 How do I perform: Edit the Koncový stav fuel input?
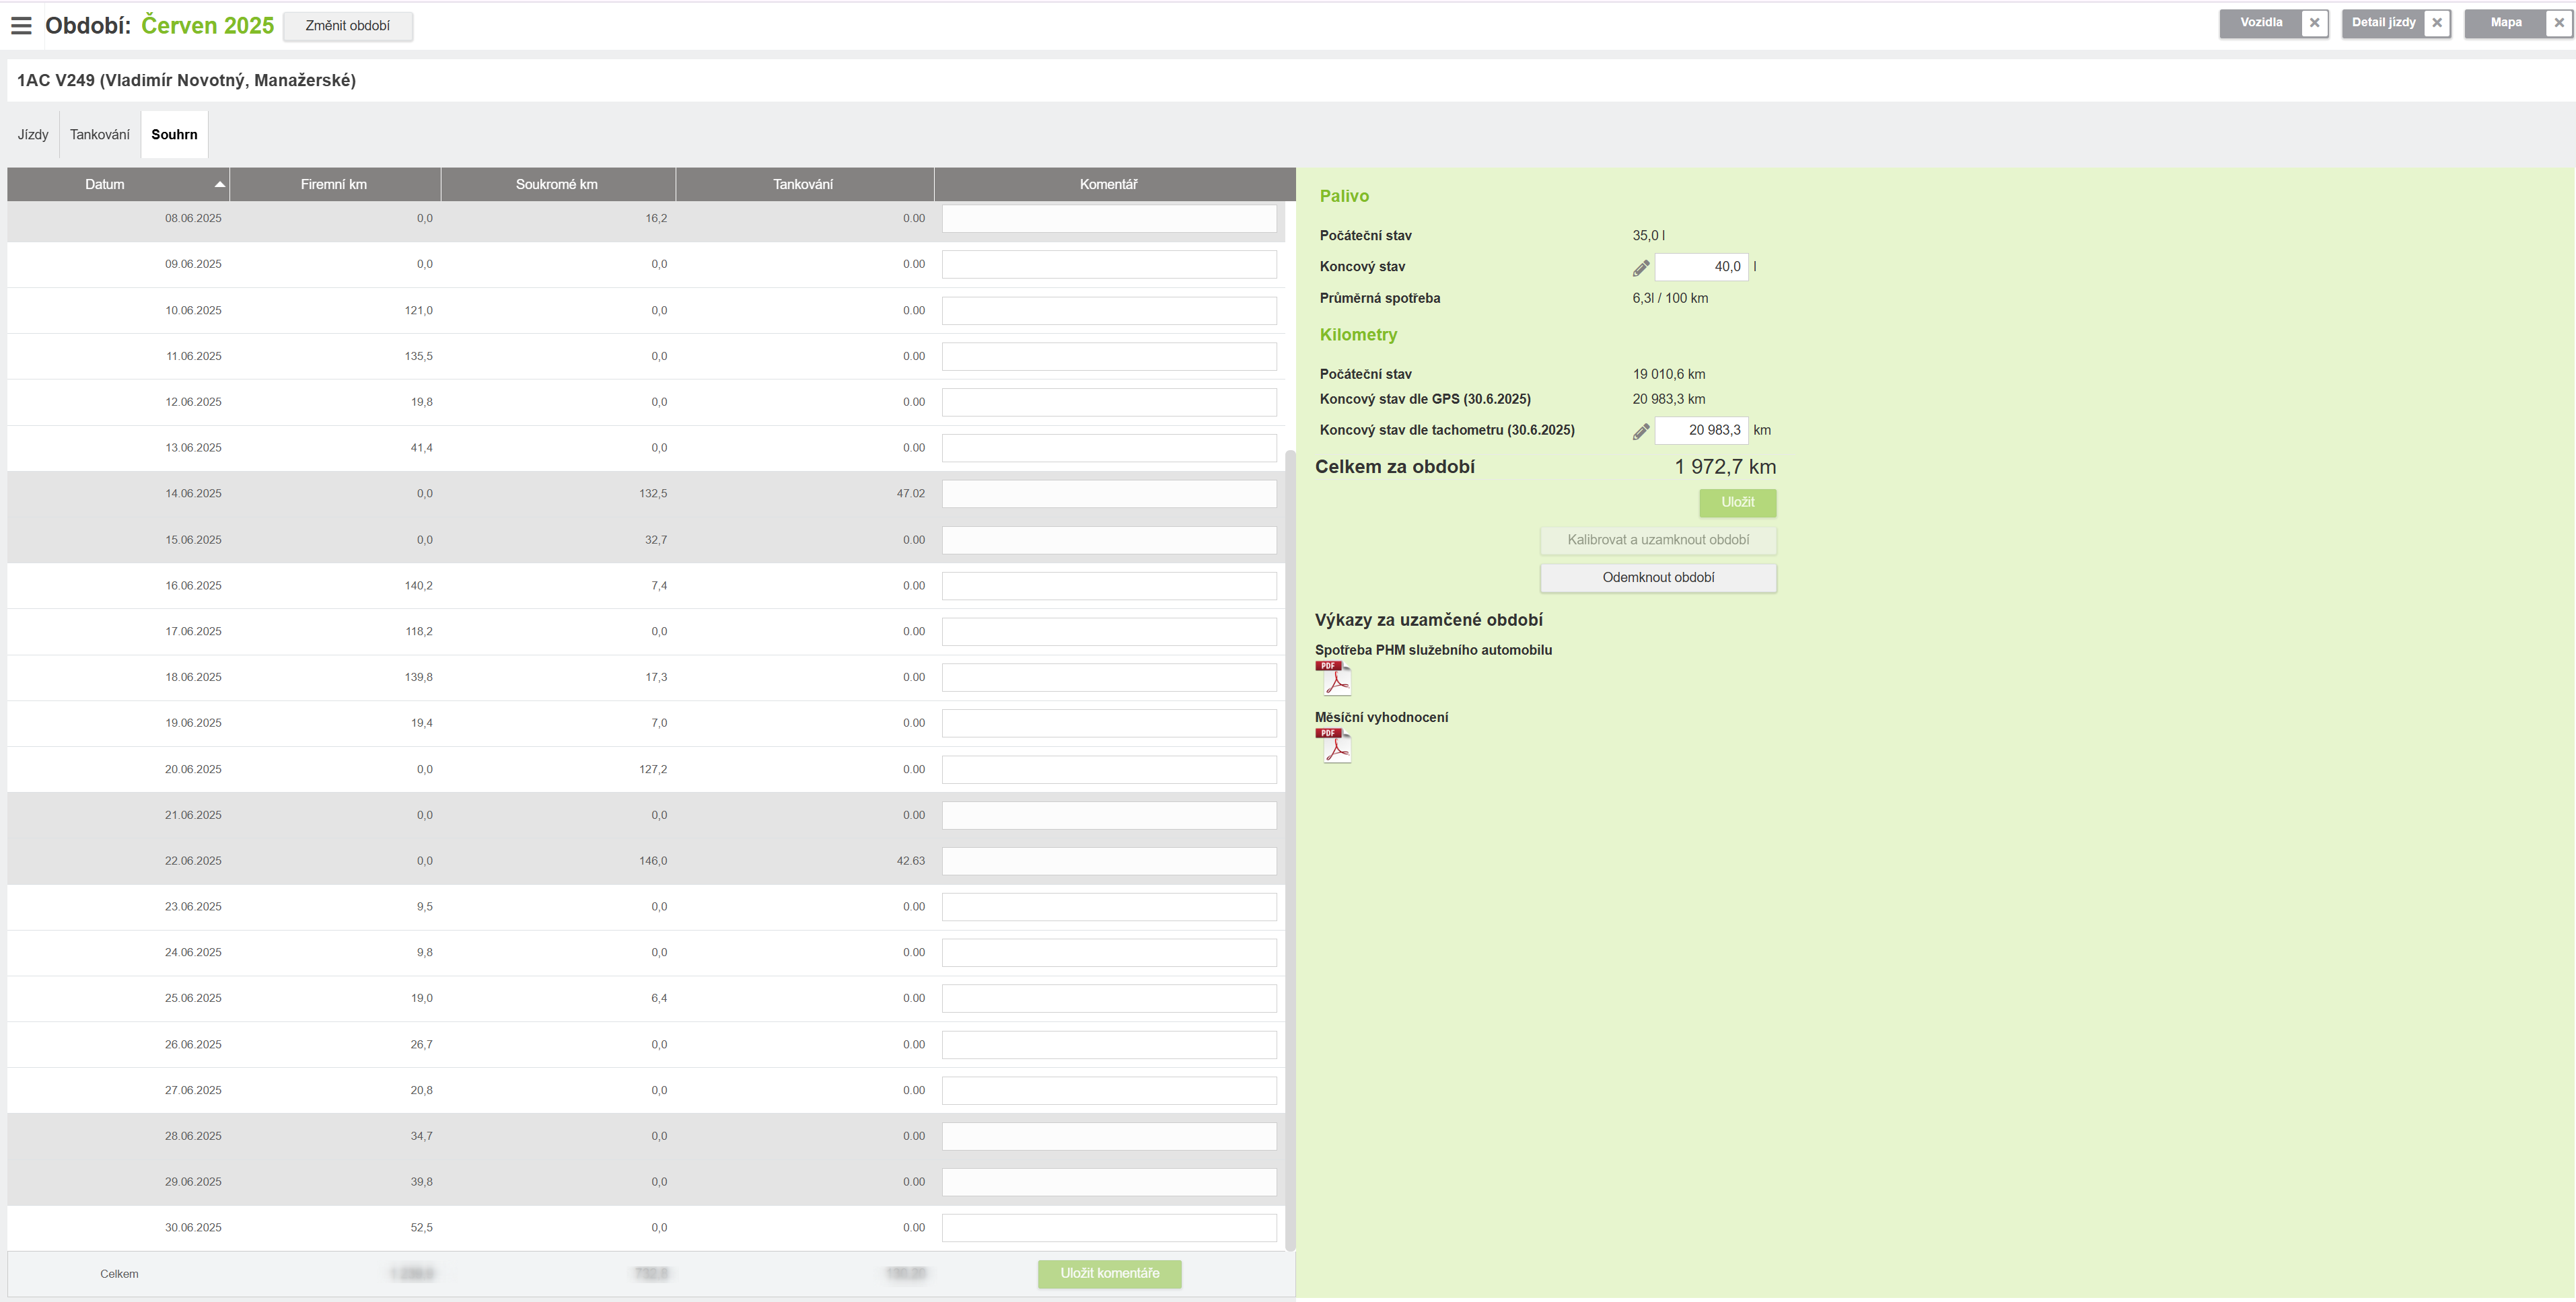1701,267
